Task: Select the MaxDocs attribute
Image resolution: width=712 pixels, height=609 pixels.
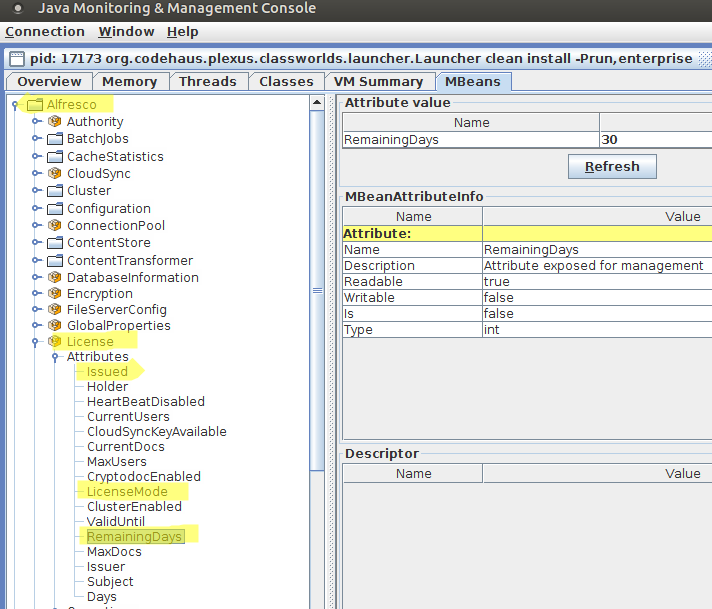Action: tap(114, 551)
